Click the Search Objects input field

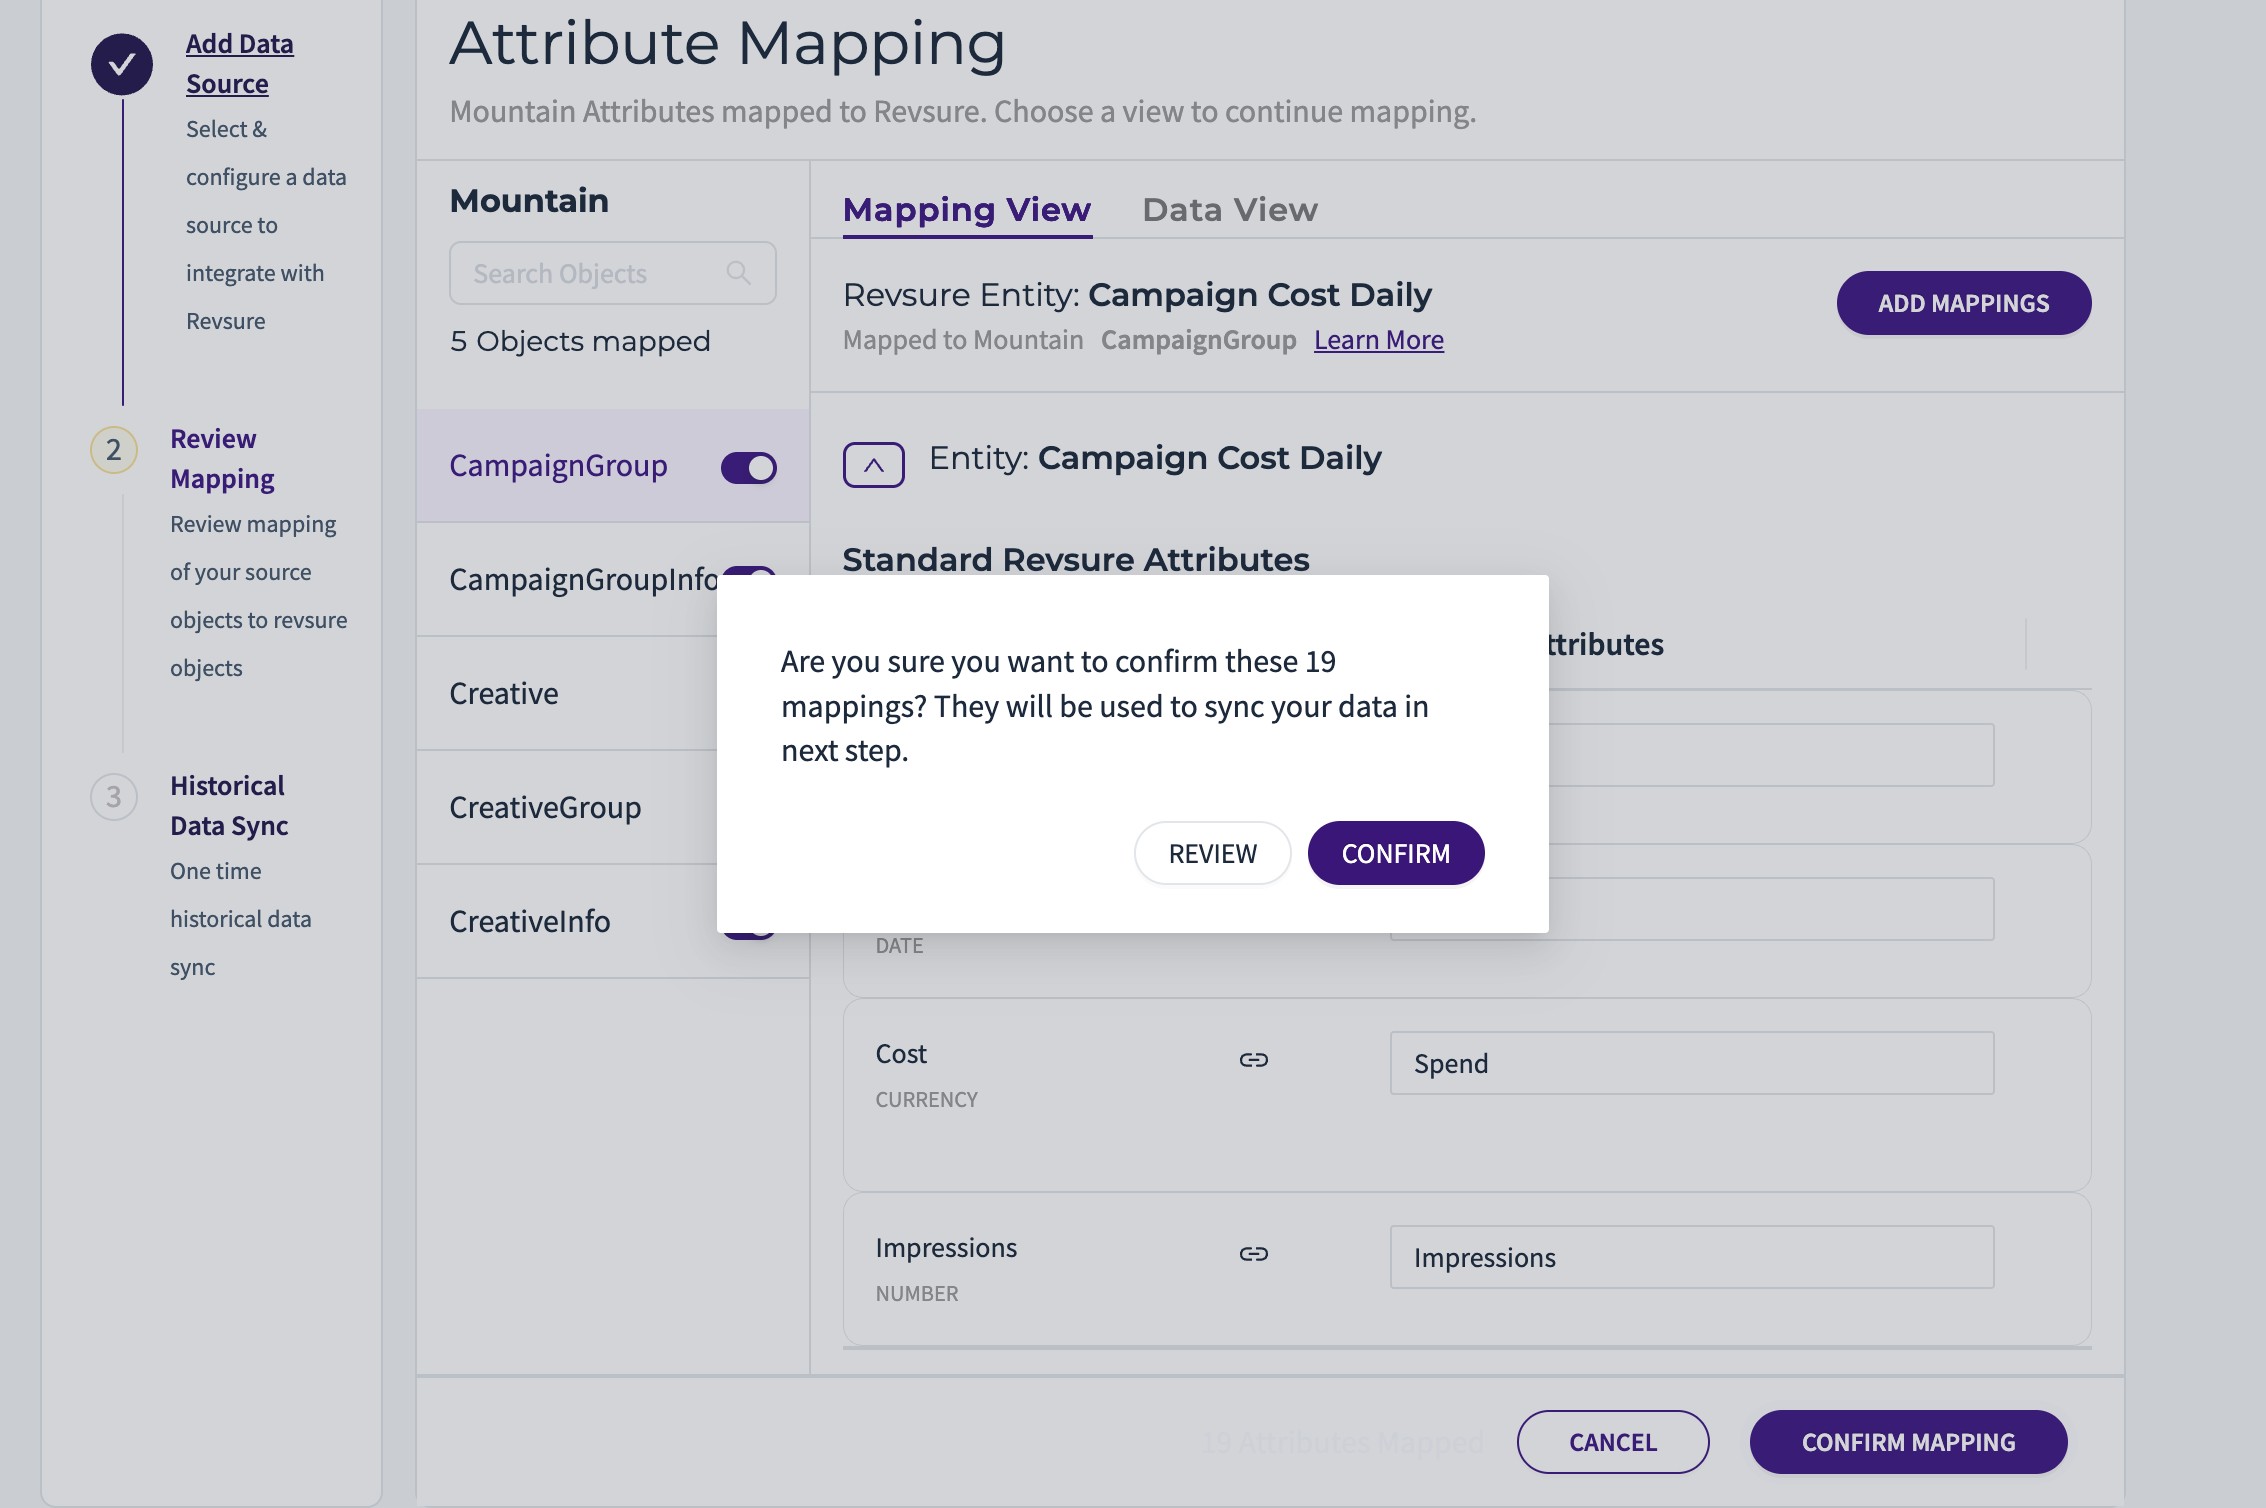[590, 273]
